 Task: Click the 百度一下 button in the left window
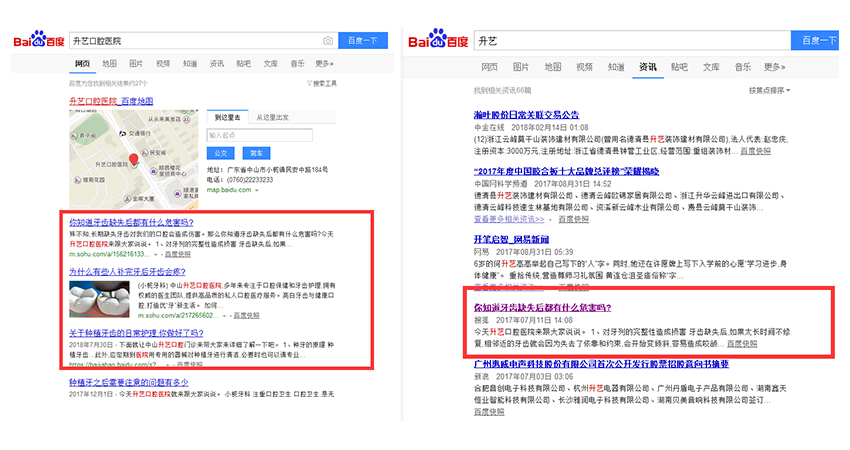click(363, 41)
